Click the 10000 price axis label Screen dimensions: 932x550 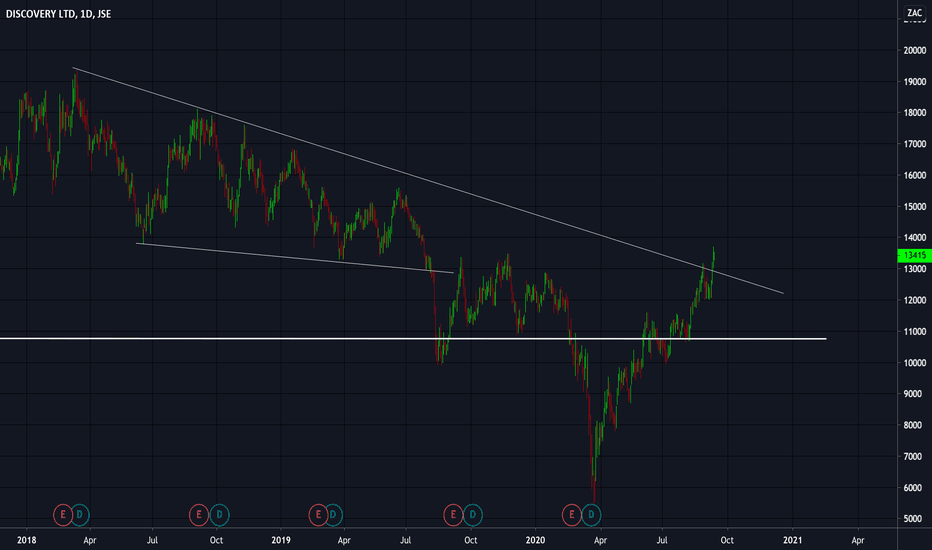click(x=914, y=363)
